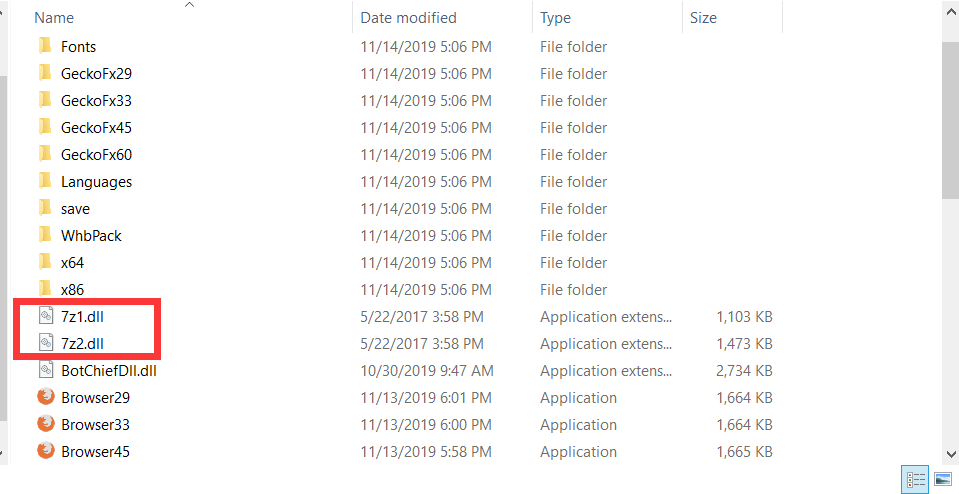Select the GeckoFx29 folder icon
The height and width of the screenshot is (494, 959).
(44, 73)
